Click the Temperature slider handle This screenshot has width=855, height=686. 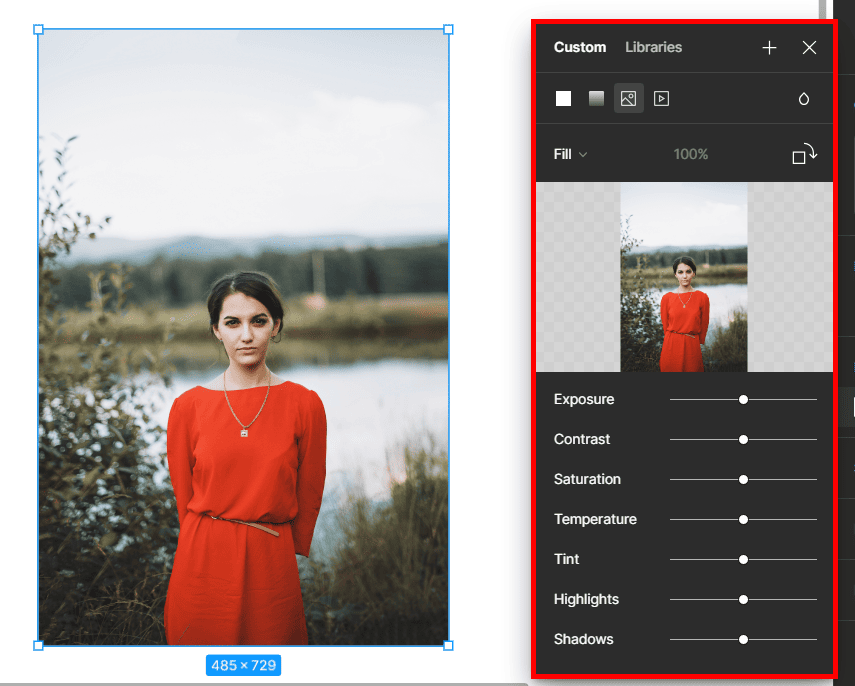(x=743, y=519)
